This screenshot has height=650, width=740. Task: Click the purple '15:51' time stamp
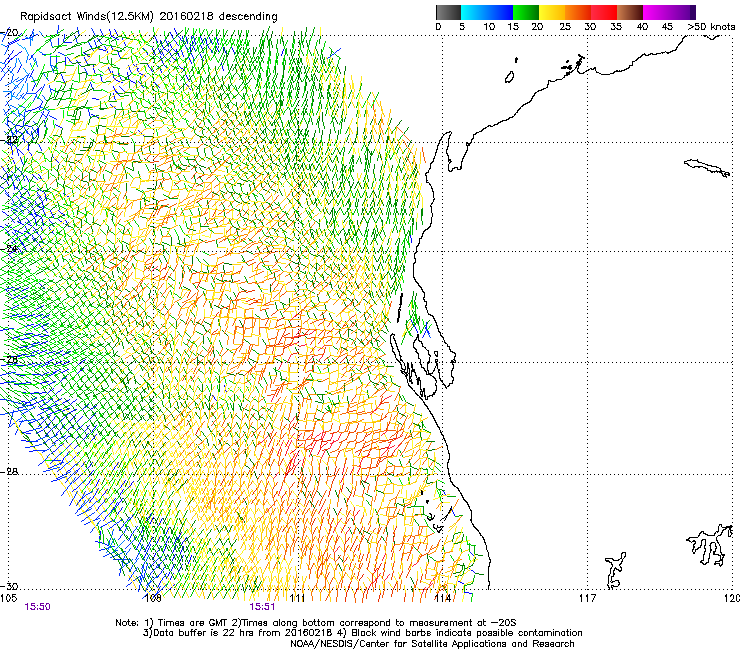tap(262, 607)
